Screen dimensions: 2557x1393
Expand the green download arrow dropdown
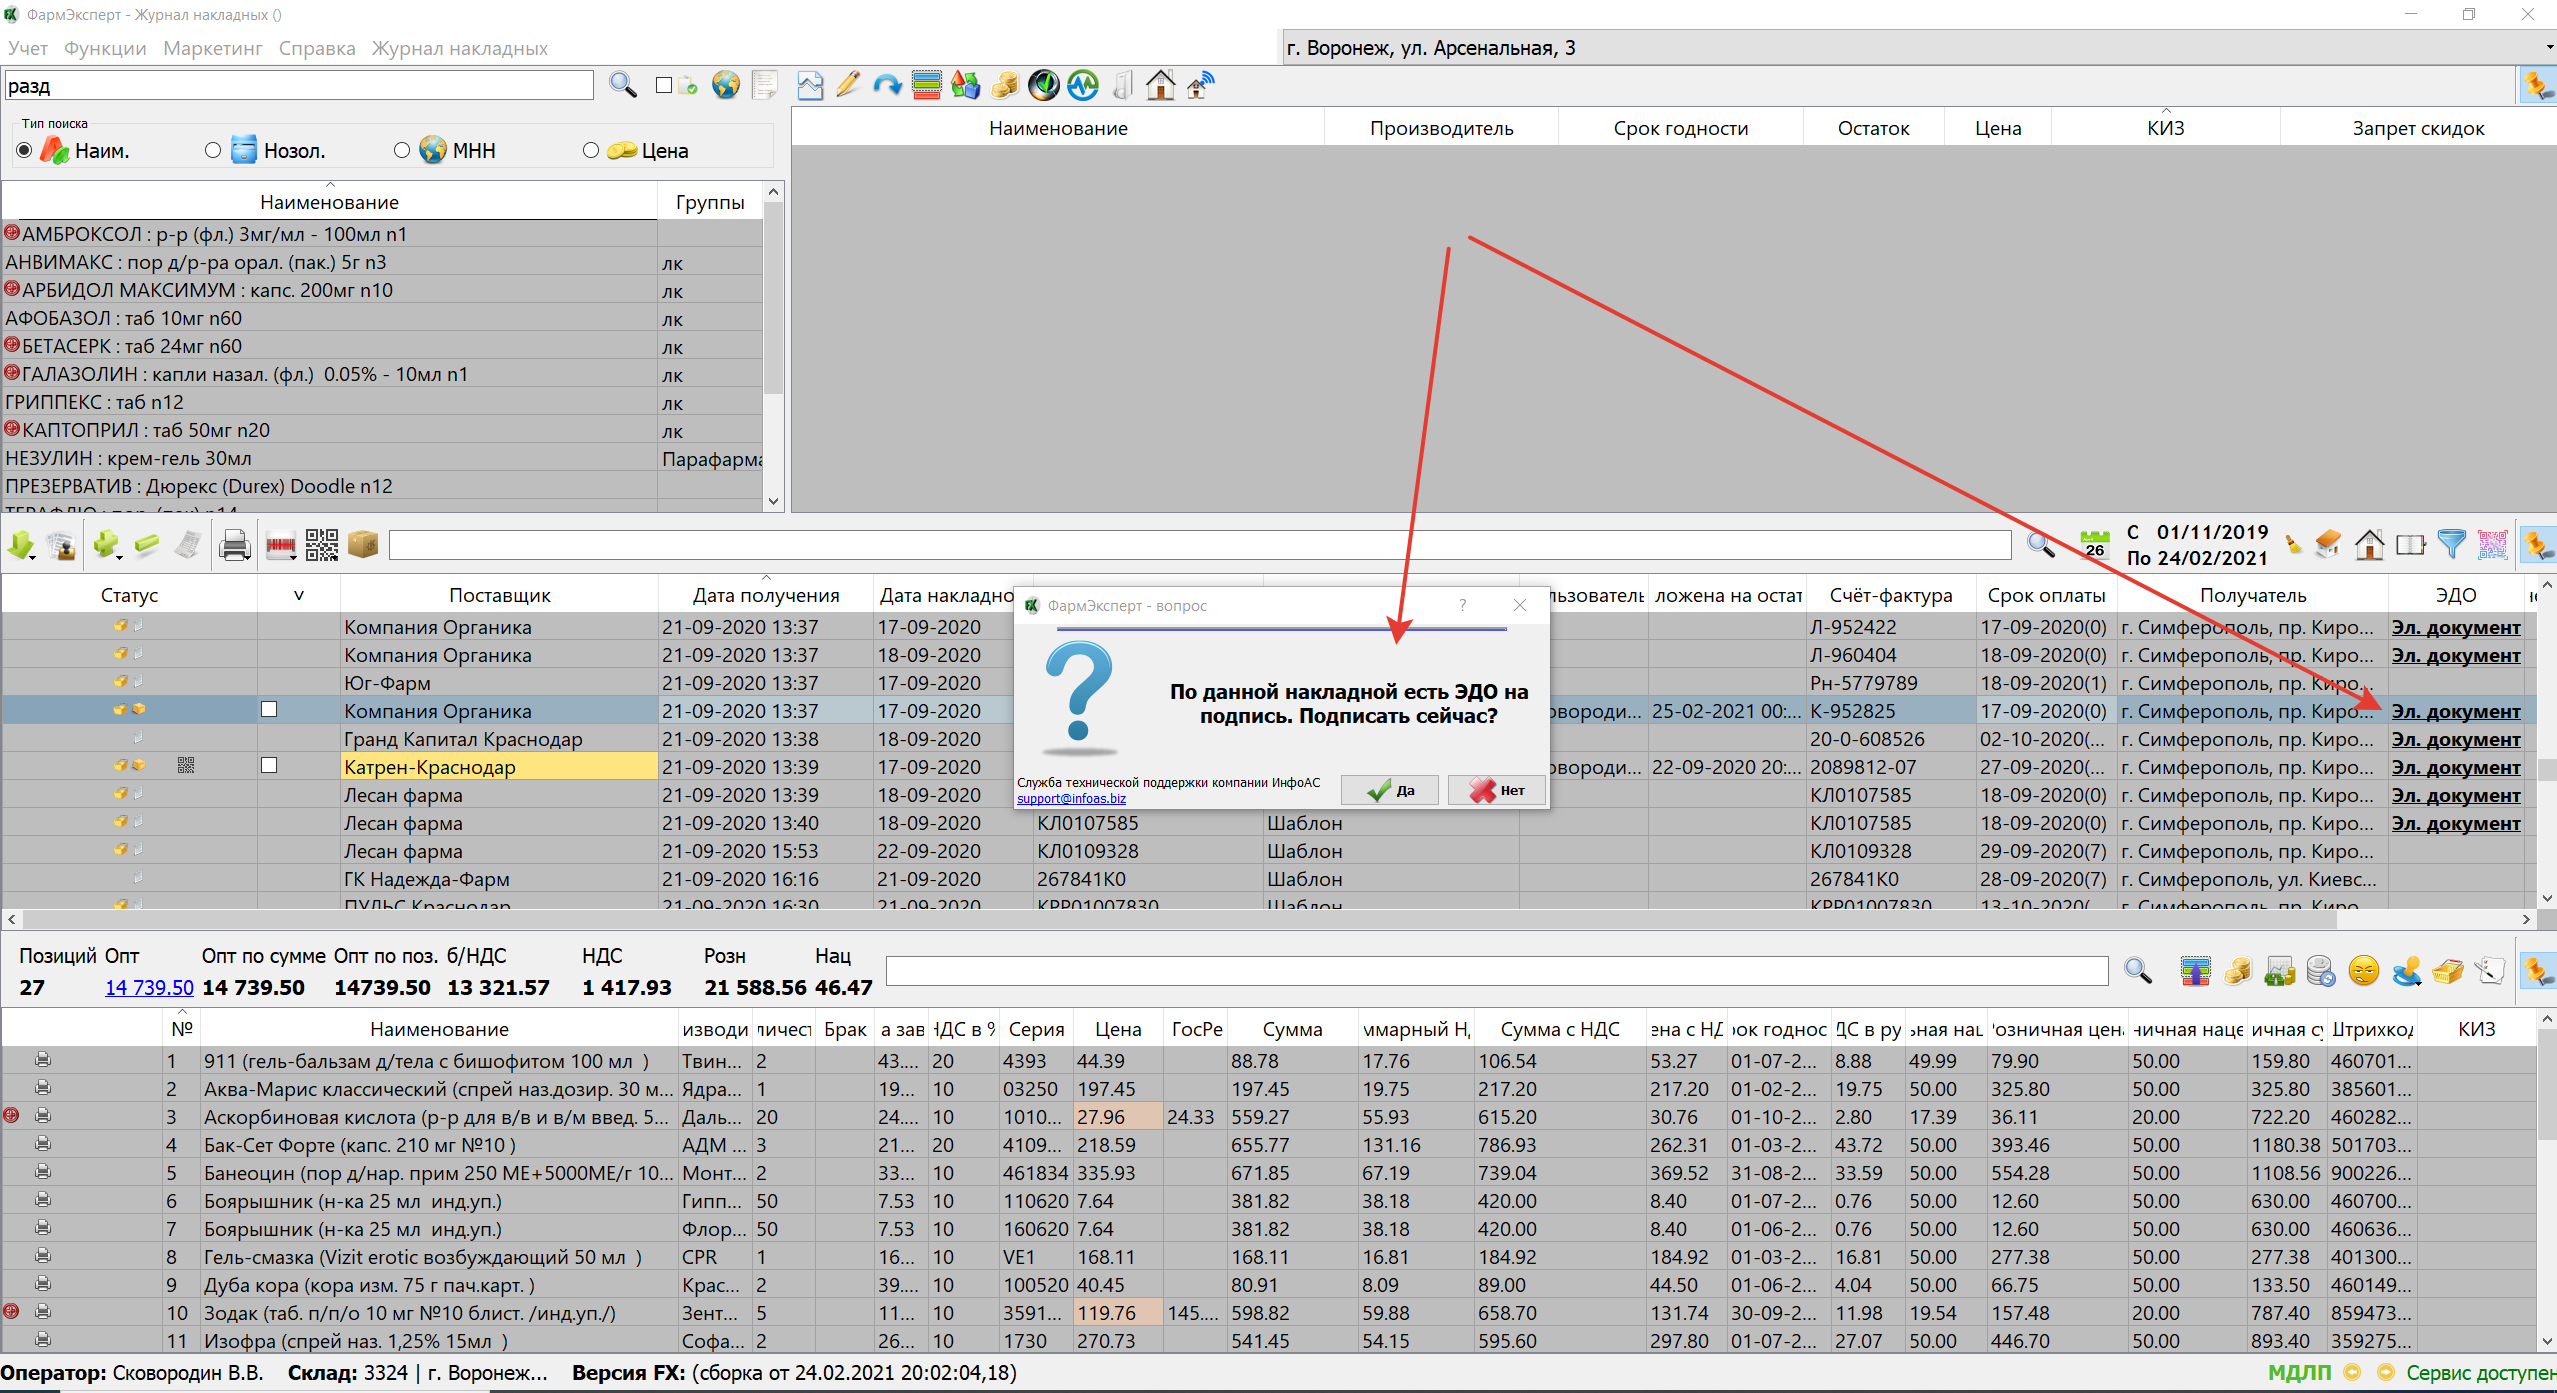tap(34, 556)
